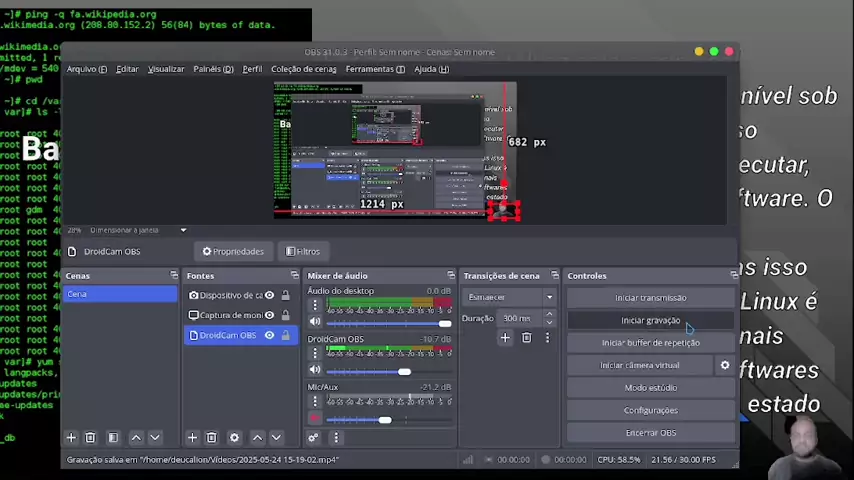
Task: Mute DroidCam OBS audio speaker icon
Action: pos(315,370)
